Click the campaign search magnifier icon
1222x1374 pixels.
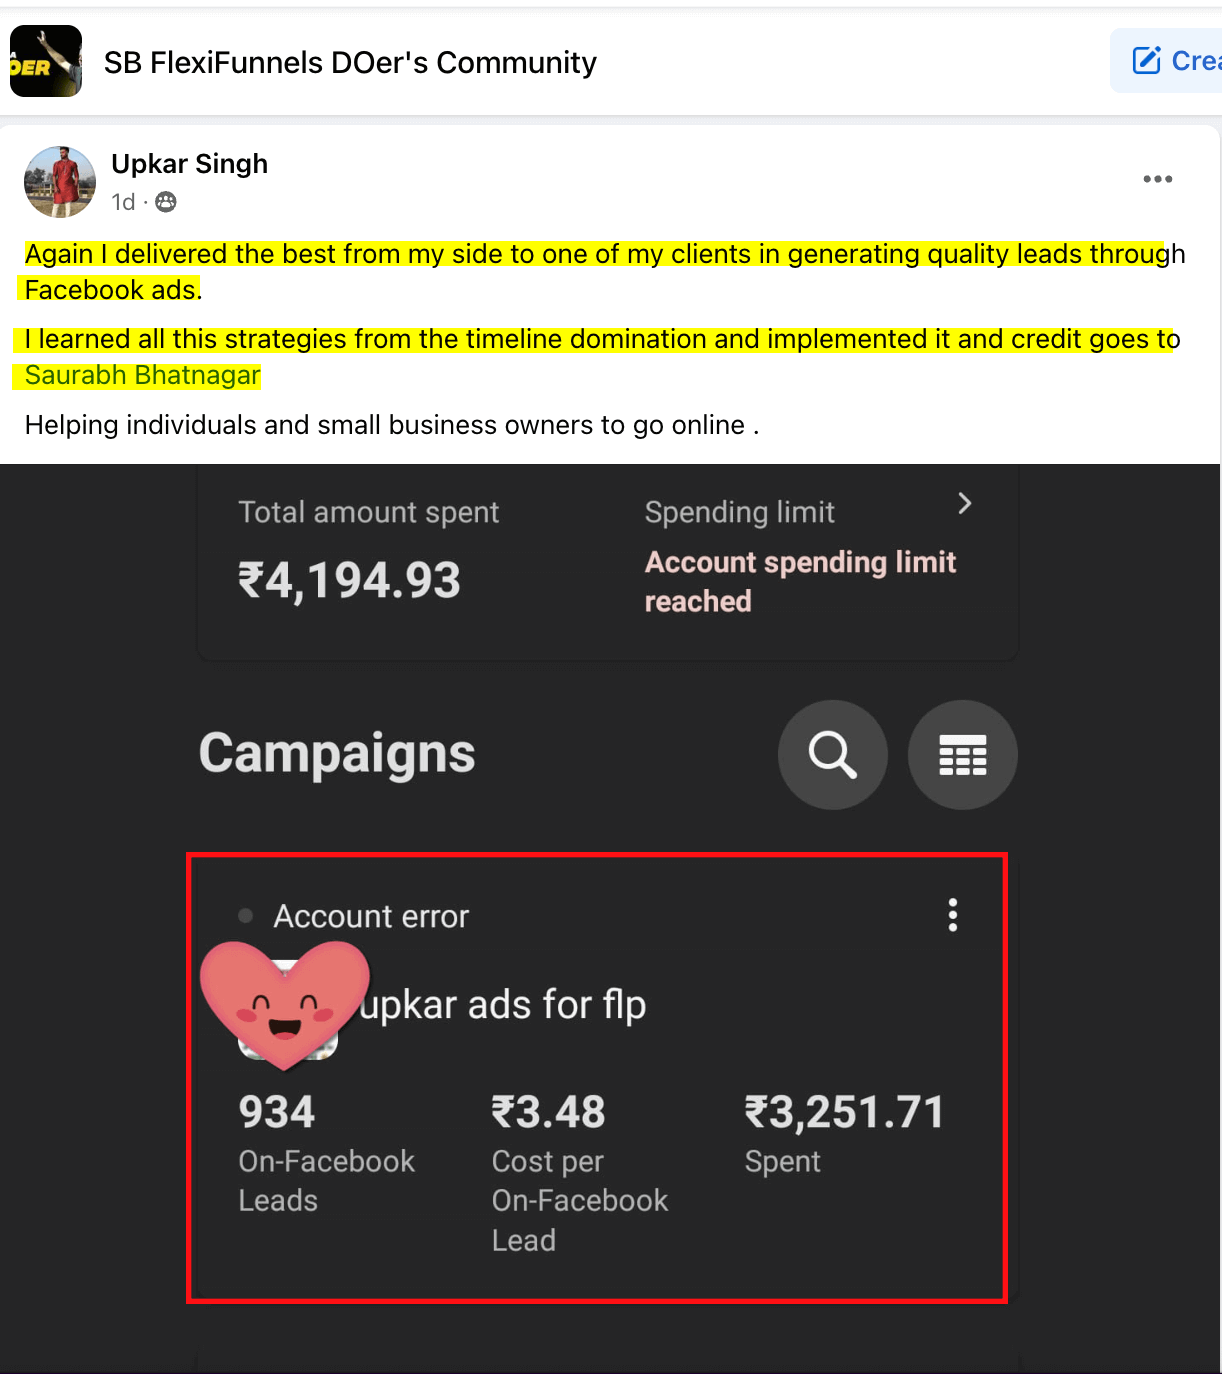point(833,754)
